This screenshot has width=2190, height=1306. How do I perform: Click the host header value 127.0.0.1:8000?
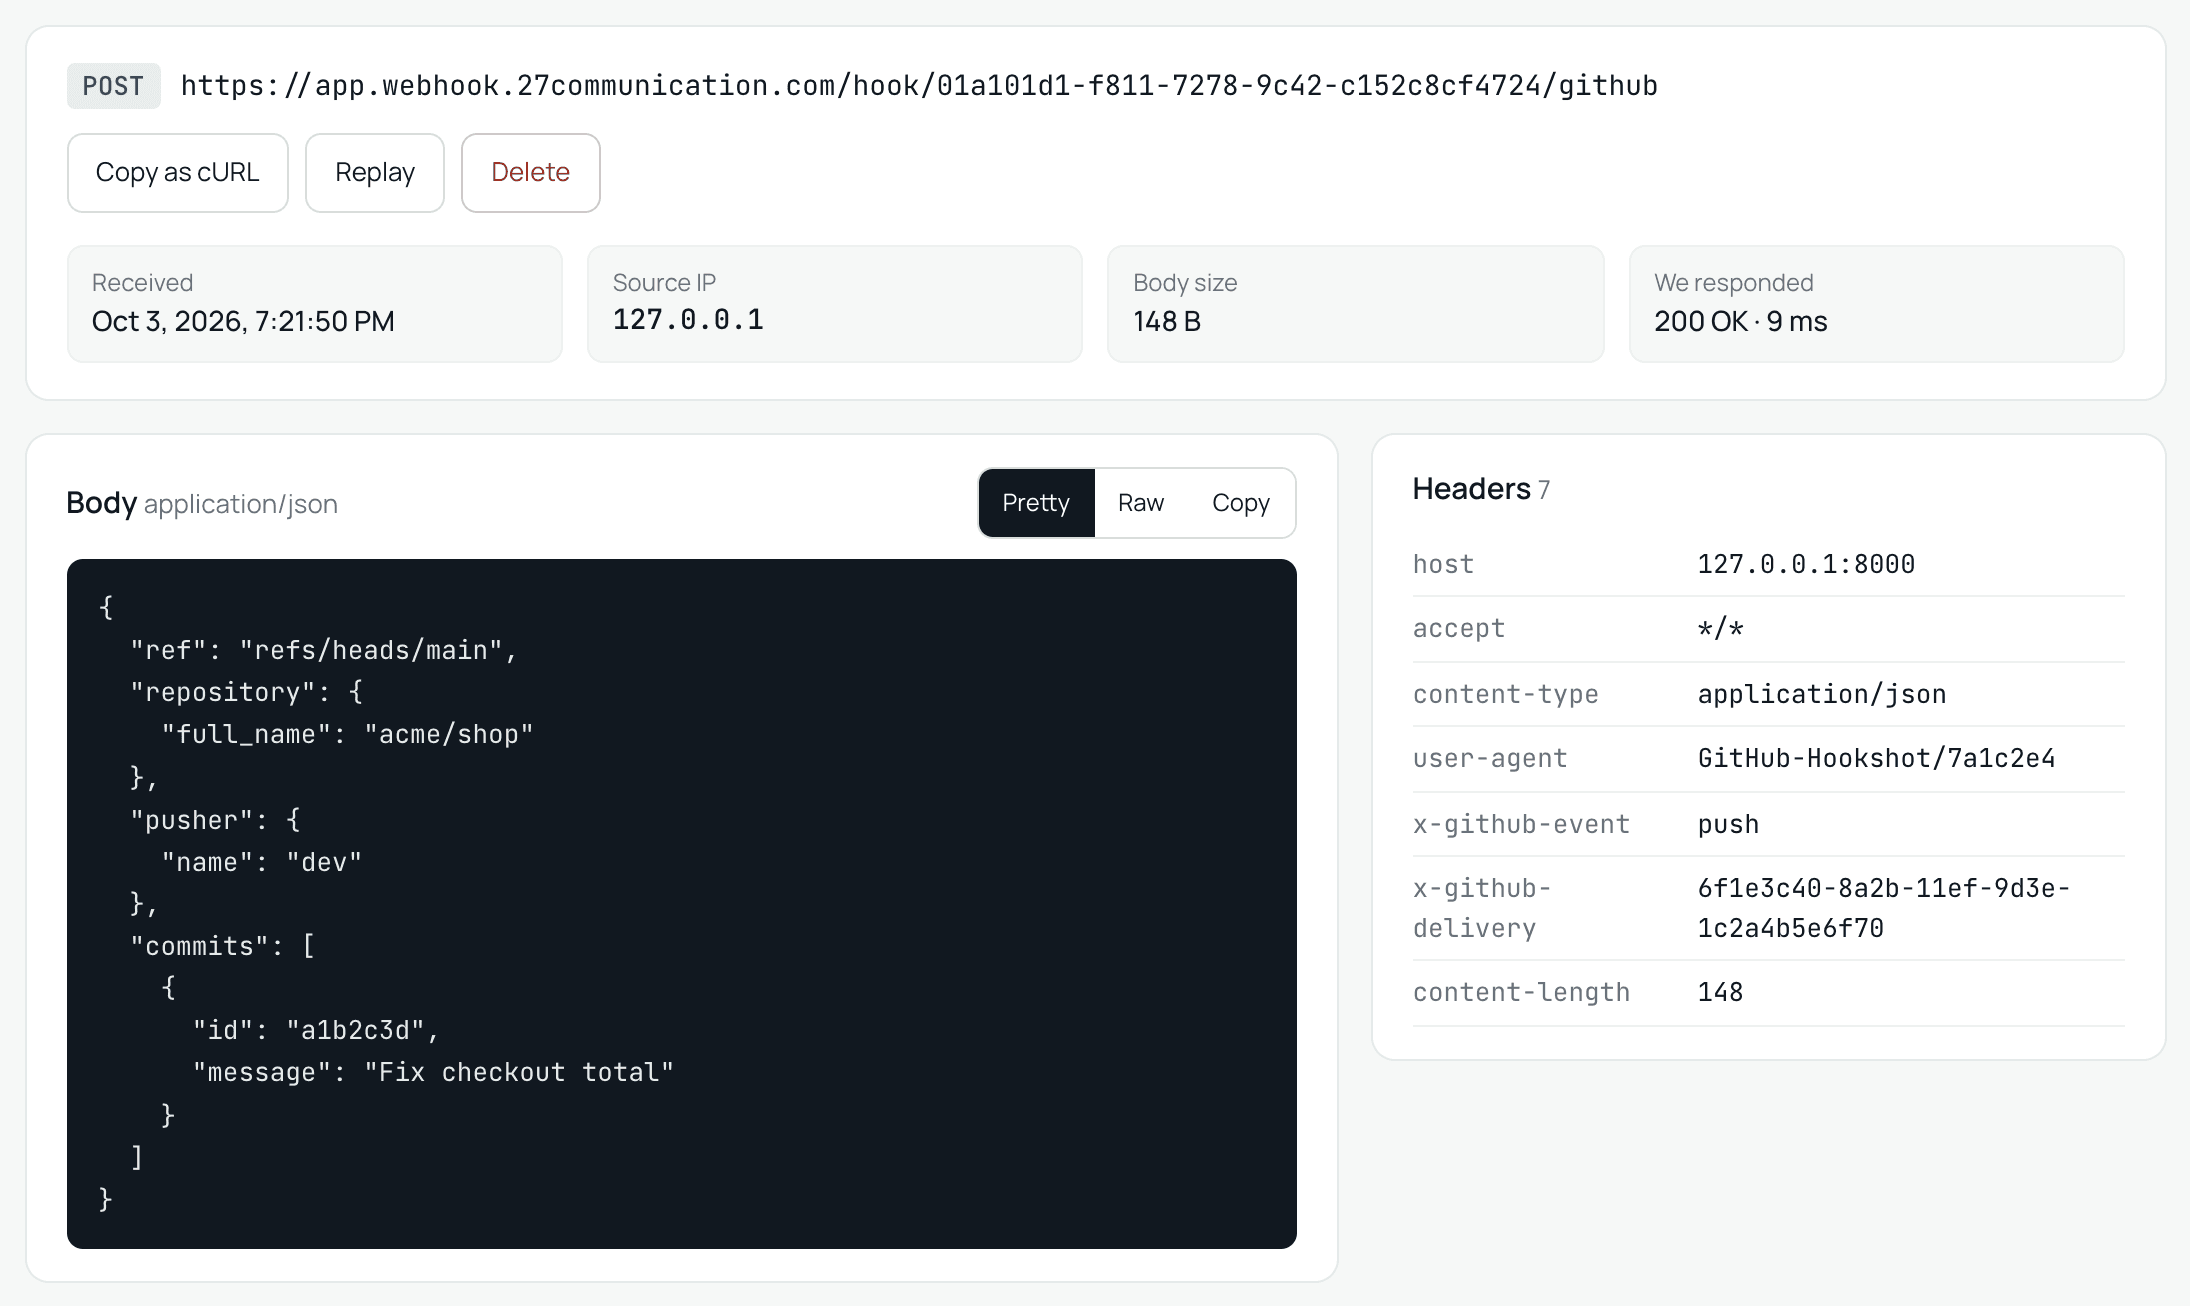pyautogui.click(x=1806, y=564)
